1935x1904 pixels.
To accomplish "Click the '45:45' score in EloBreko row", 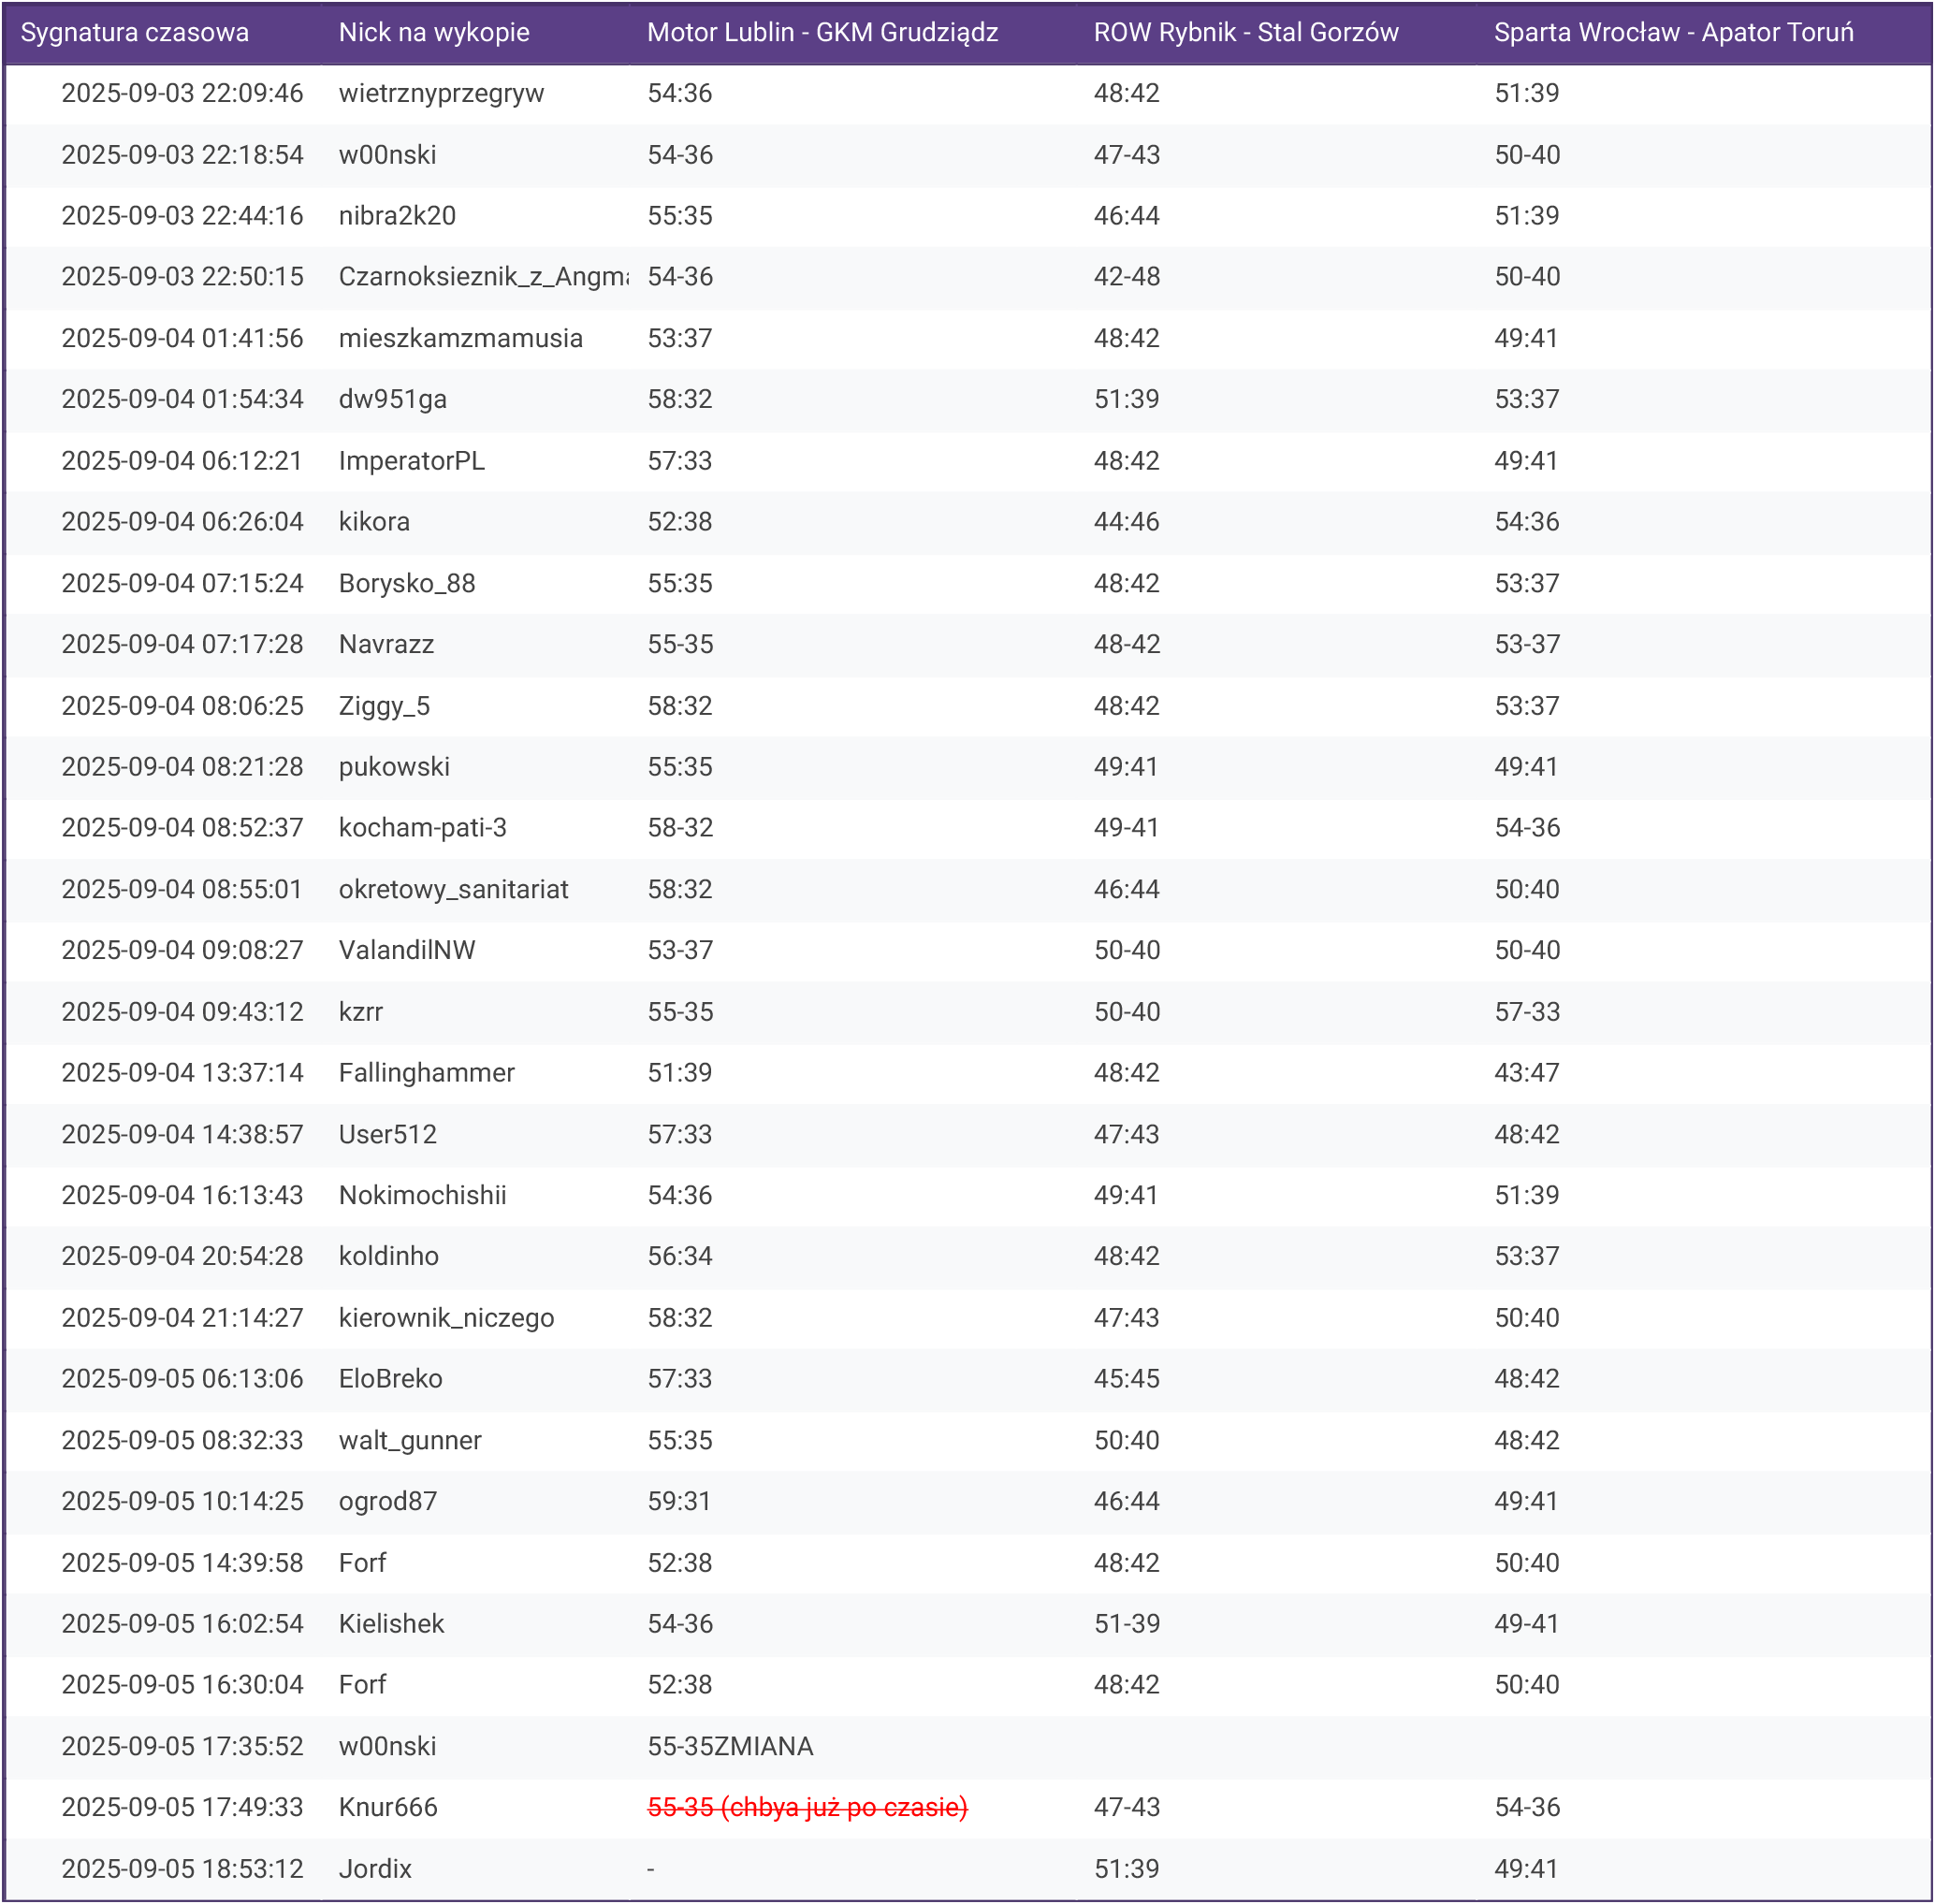I will (x=1126, y=1379).
